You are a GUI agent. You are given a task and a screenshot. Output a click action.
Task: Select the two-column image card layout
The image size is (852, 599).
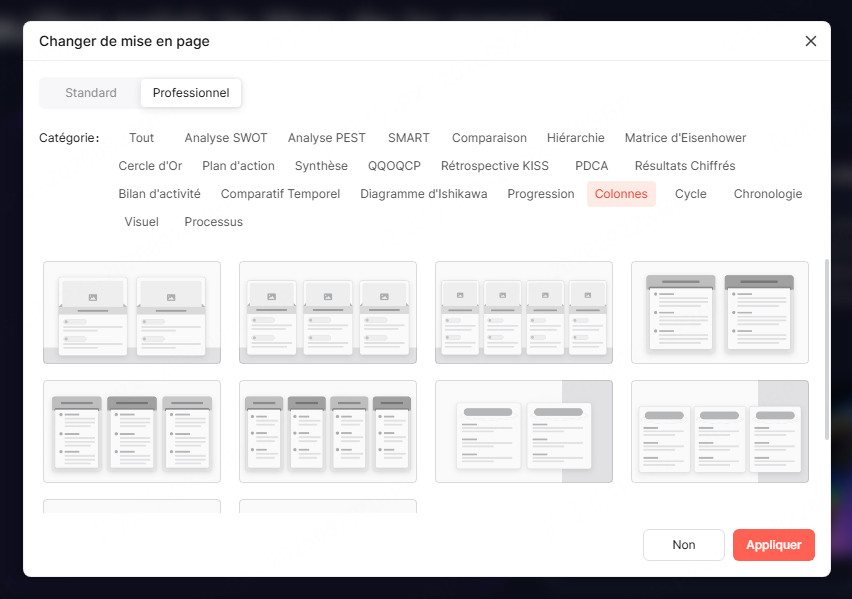[x=132, y=313]
